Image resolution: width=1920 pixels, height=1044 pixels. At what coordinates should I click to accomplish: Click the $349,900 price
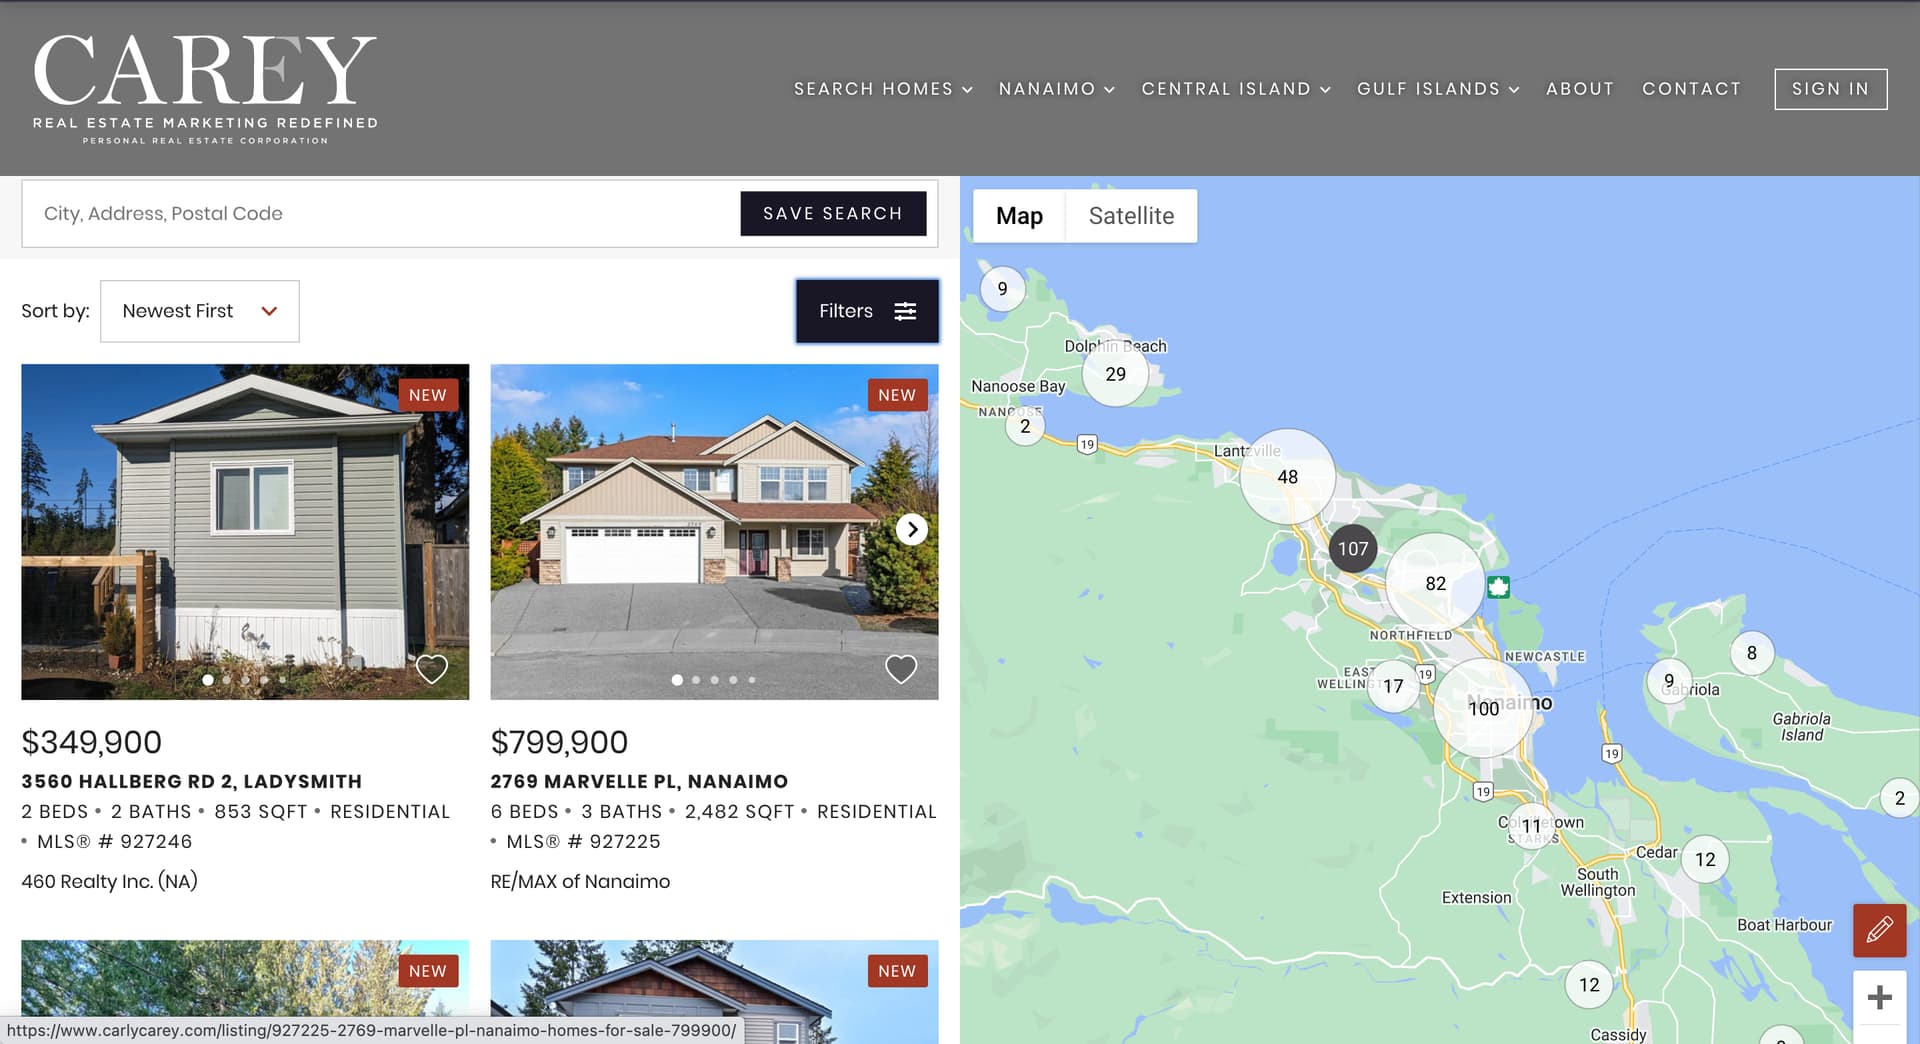[91, 742]
